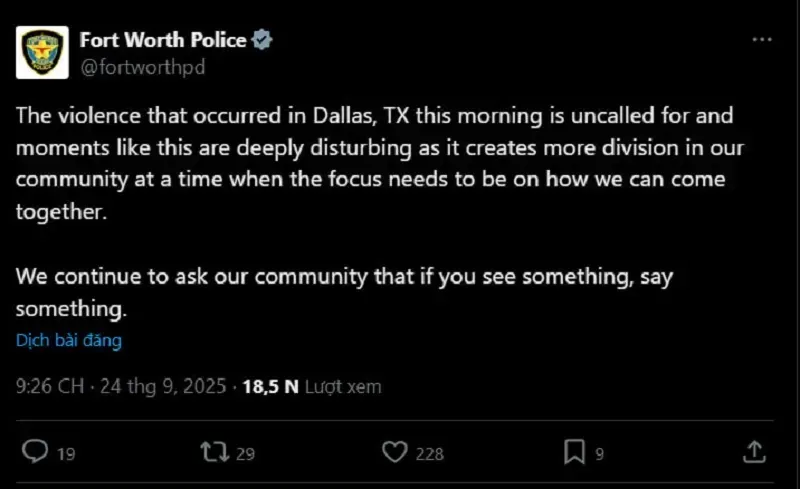Open the 18,5 N view count
The width and height of the screenshot is (800, 489).
point(270,386)
